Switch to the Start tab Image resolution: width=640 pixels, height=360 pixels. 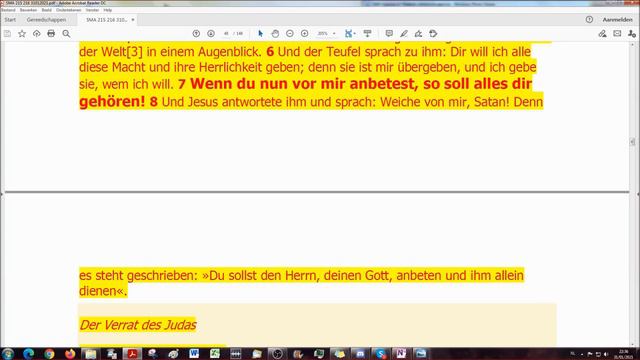pyautogui.click(x=10, y=20)
